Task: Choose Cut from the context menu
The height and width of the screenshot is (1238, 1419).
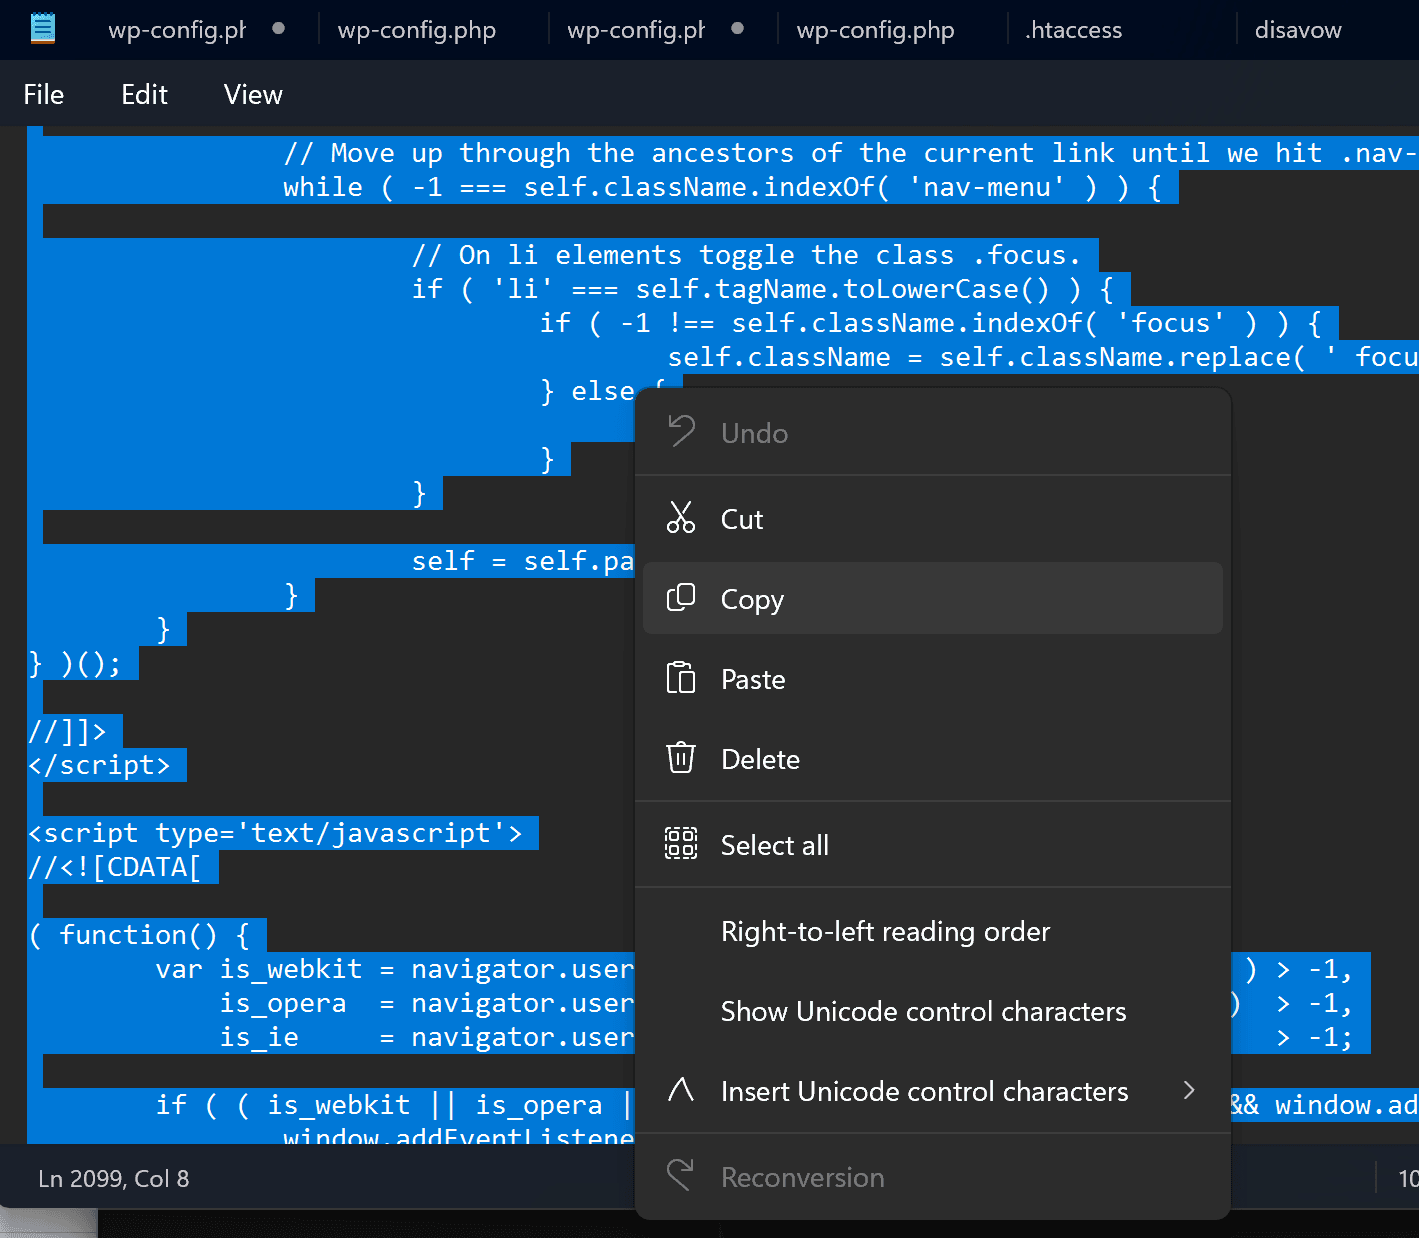Action: [932, 518]
